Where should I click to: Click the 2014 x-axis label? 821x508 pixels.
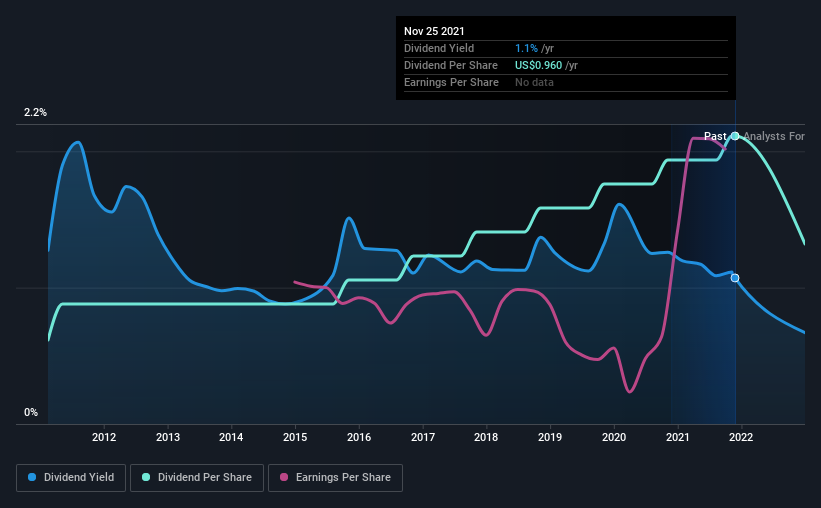tap(231, 437)
